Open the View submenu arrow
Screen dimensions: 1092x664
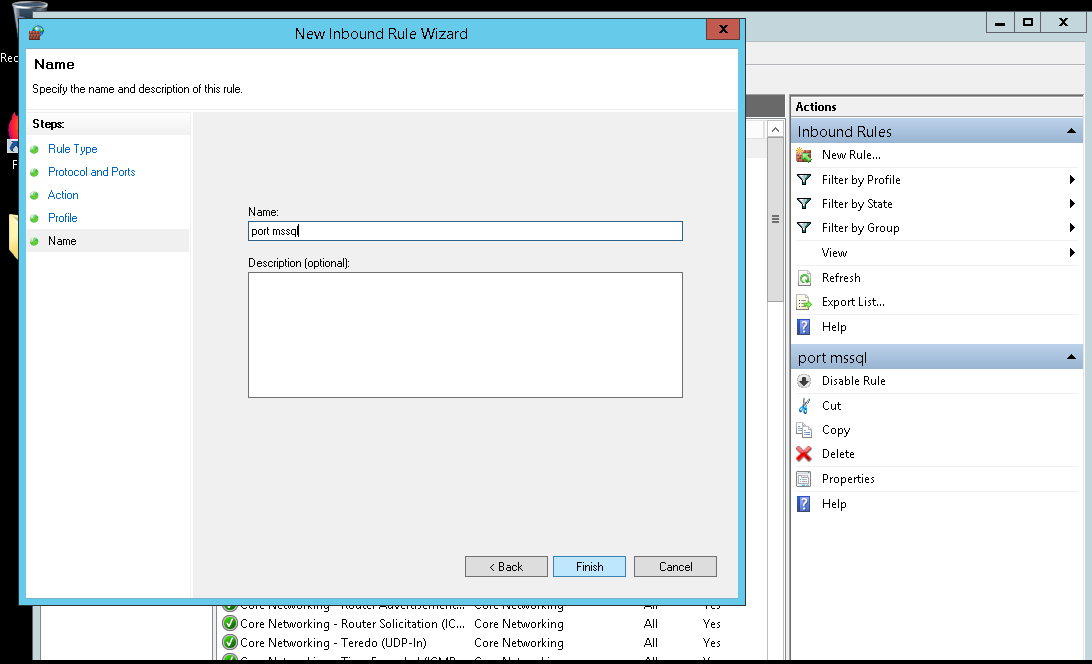click(1072, 253)
